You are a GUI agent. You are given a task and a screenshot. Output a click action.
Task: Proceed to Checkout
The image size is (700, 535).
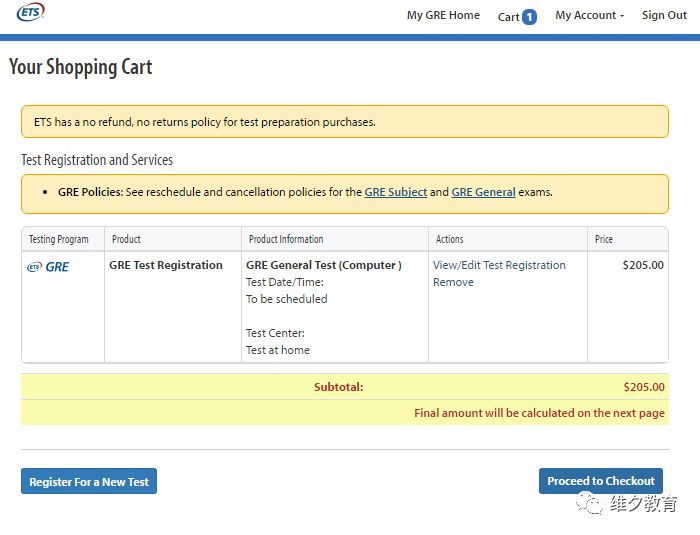pos(600,481)
